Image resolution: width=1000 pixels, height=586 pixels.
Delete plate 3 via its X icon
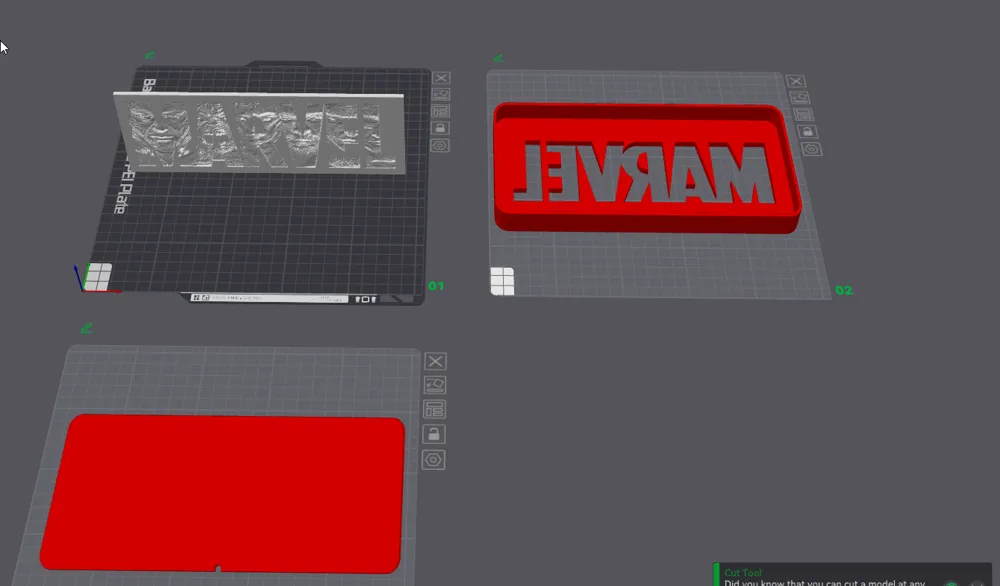pos(434,361)
